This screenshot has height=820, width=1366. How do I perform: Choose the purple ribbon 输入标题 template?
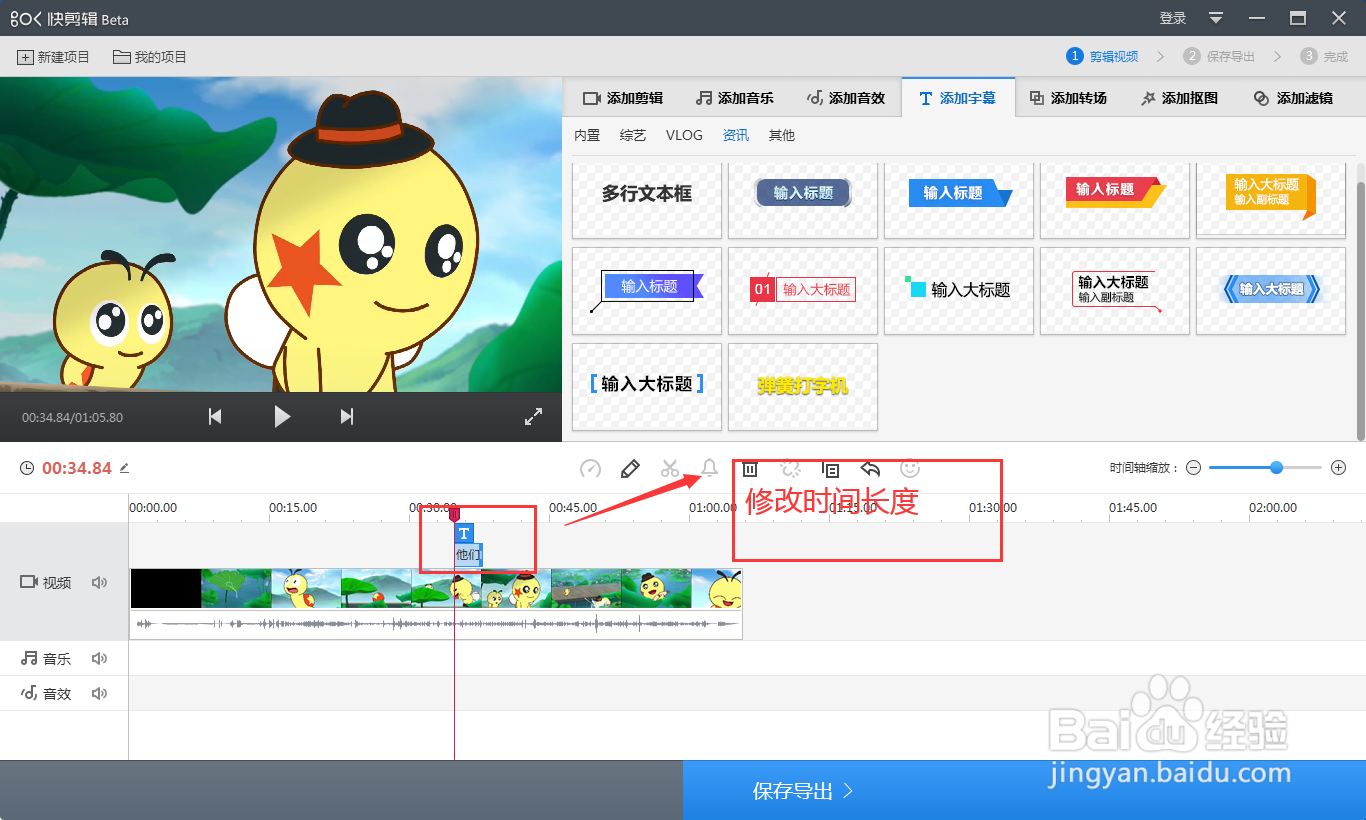tap(647, 291)
